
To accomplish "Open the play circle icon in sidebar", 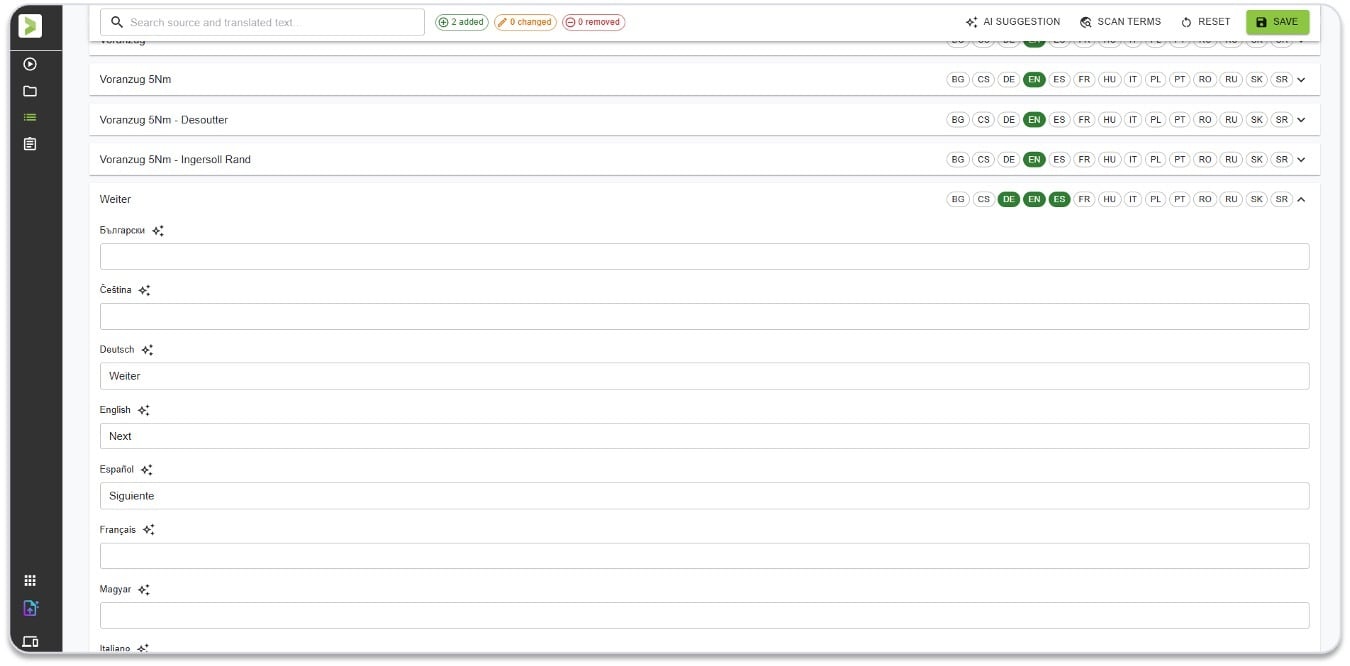I will click(x=30, y=64).
